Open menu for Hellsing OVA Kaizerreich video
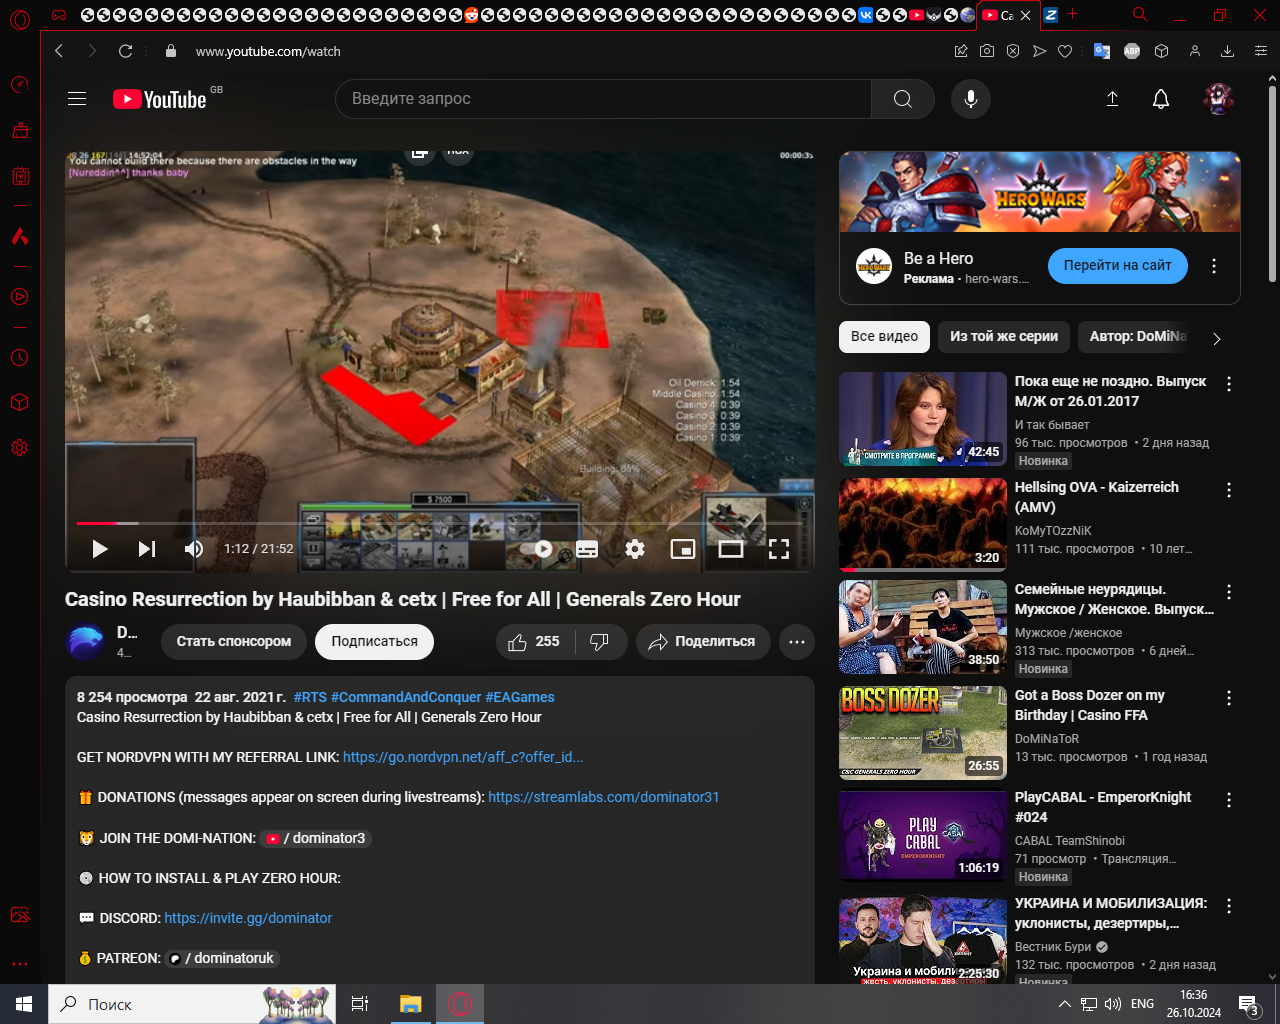This screenshot has height=1024, width=1280. click(x=1229, y=490)
